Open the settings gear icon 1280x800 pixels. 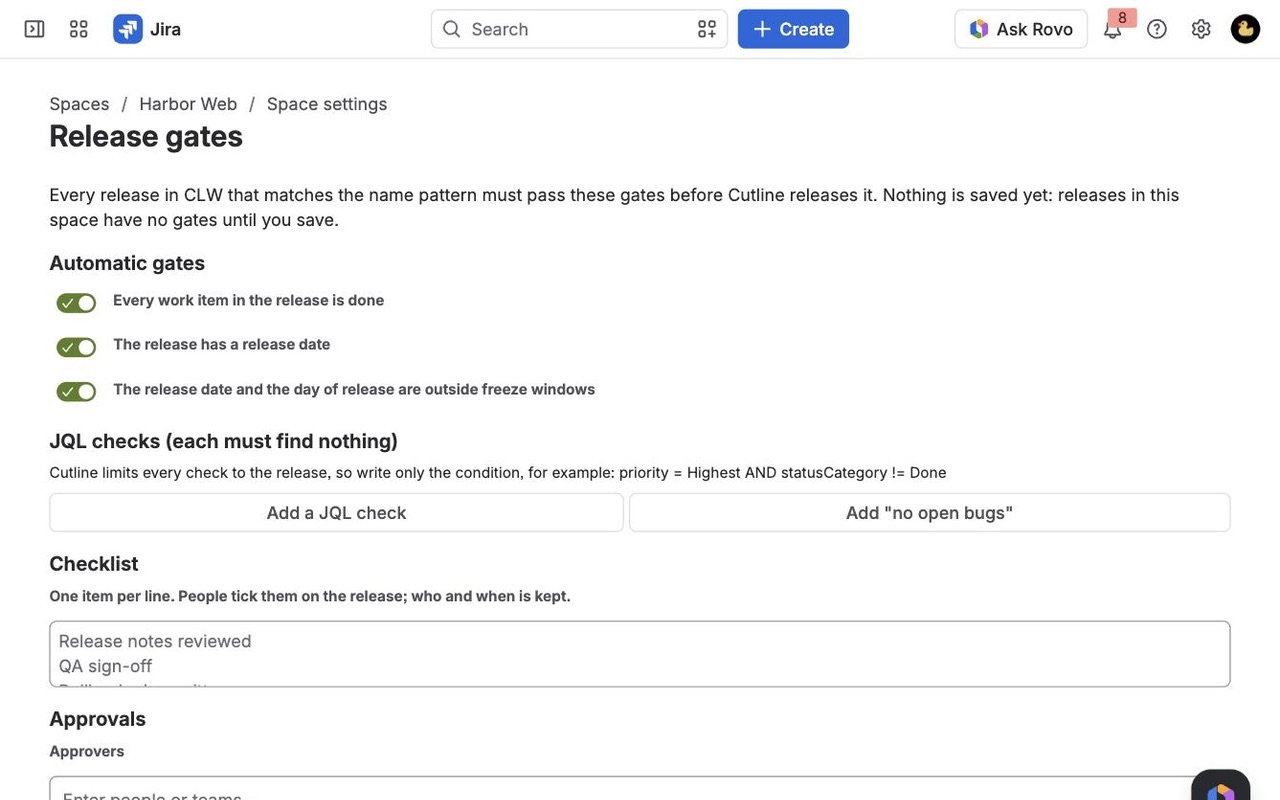coord(1201,29)
